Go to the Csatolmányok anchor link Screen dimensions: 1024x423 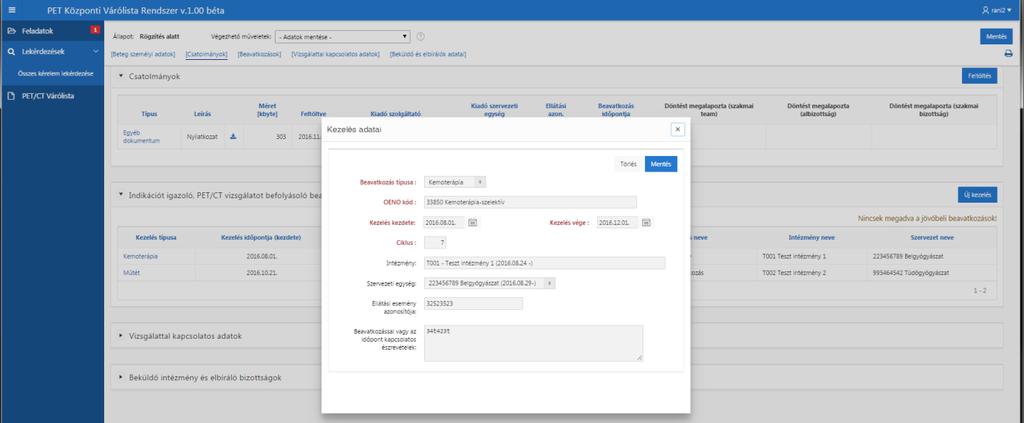[206, 54]
